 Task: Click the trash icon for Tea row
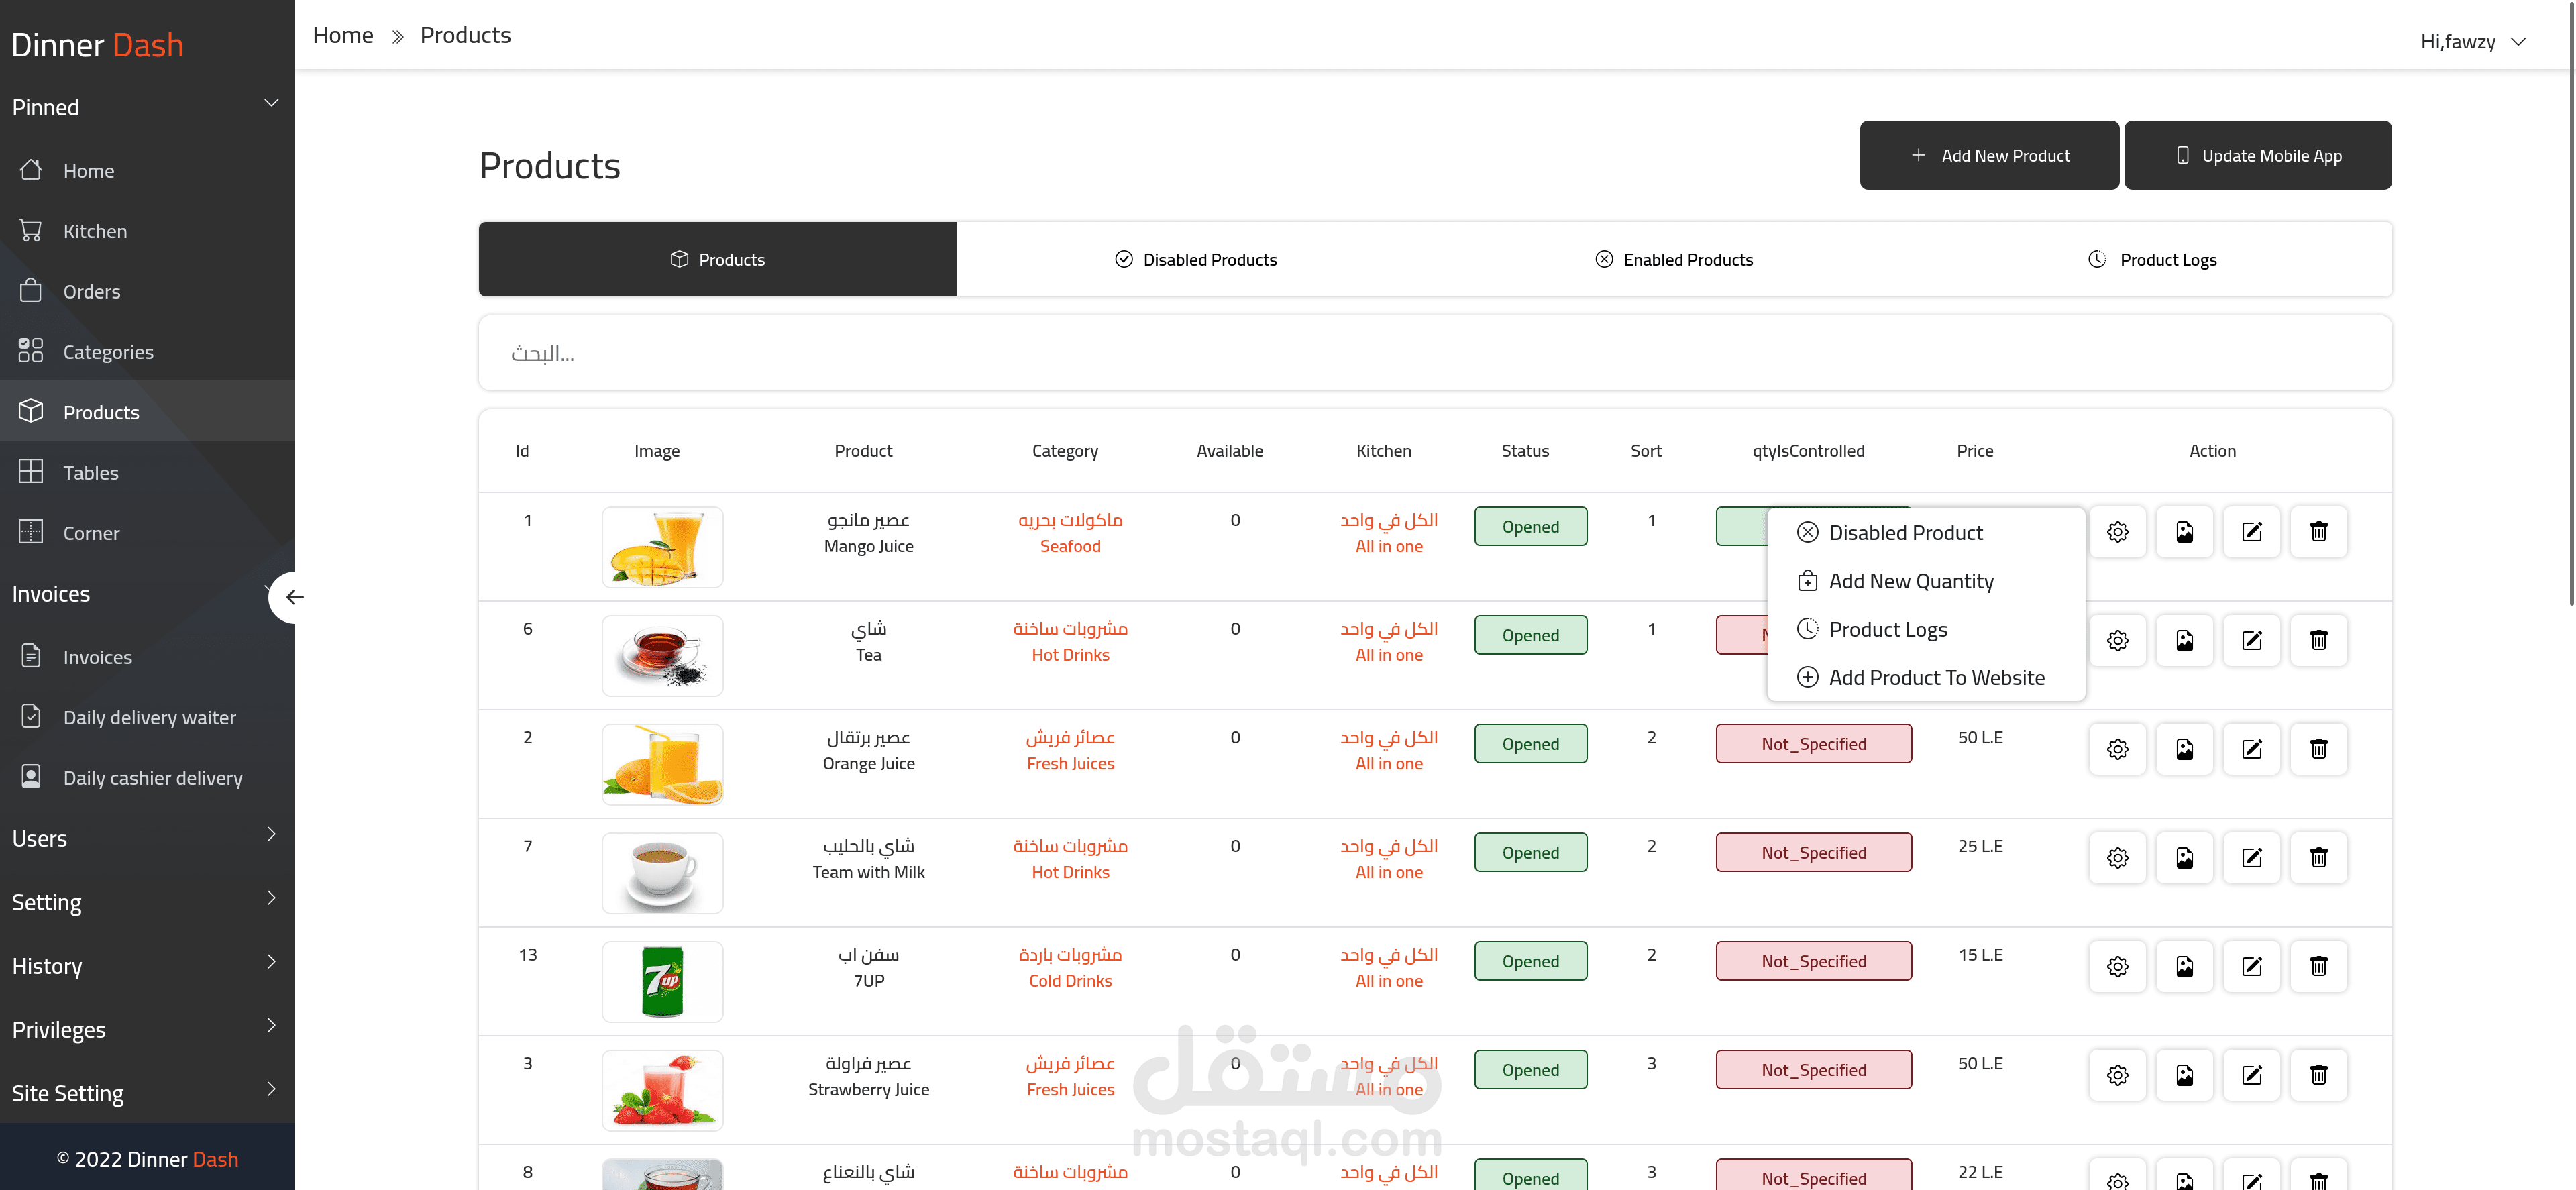click(x=2318, y=640)
